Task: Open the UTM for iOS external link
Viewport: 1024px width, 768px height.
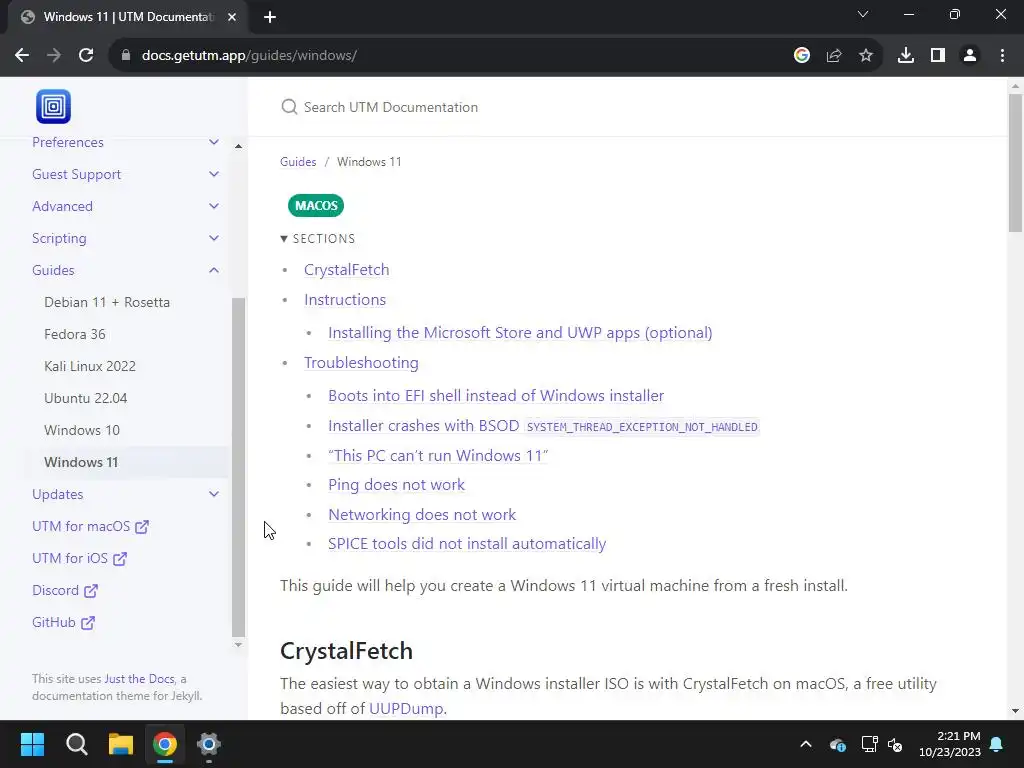Action: tap(79, 558)
